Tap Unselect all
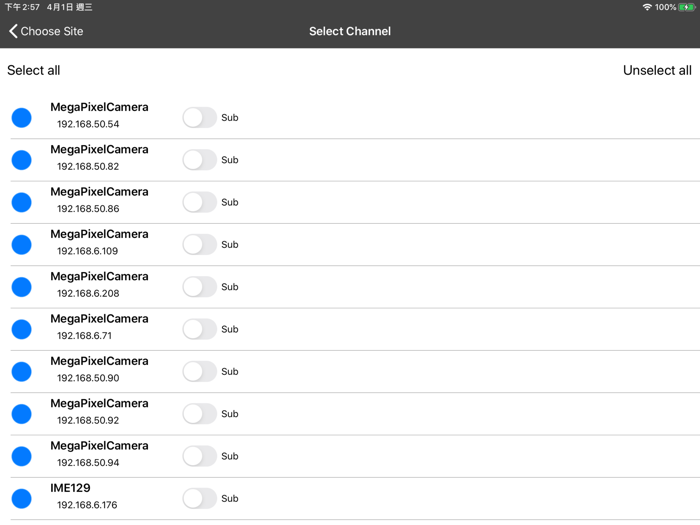Screen dimensions: 700x525 (657, 70)
